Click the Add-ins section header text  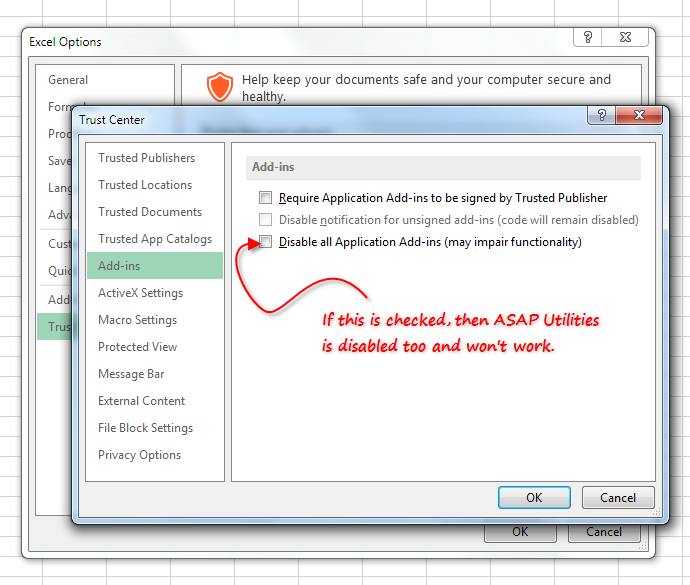273,167
